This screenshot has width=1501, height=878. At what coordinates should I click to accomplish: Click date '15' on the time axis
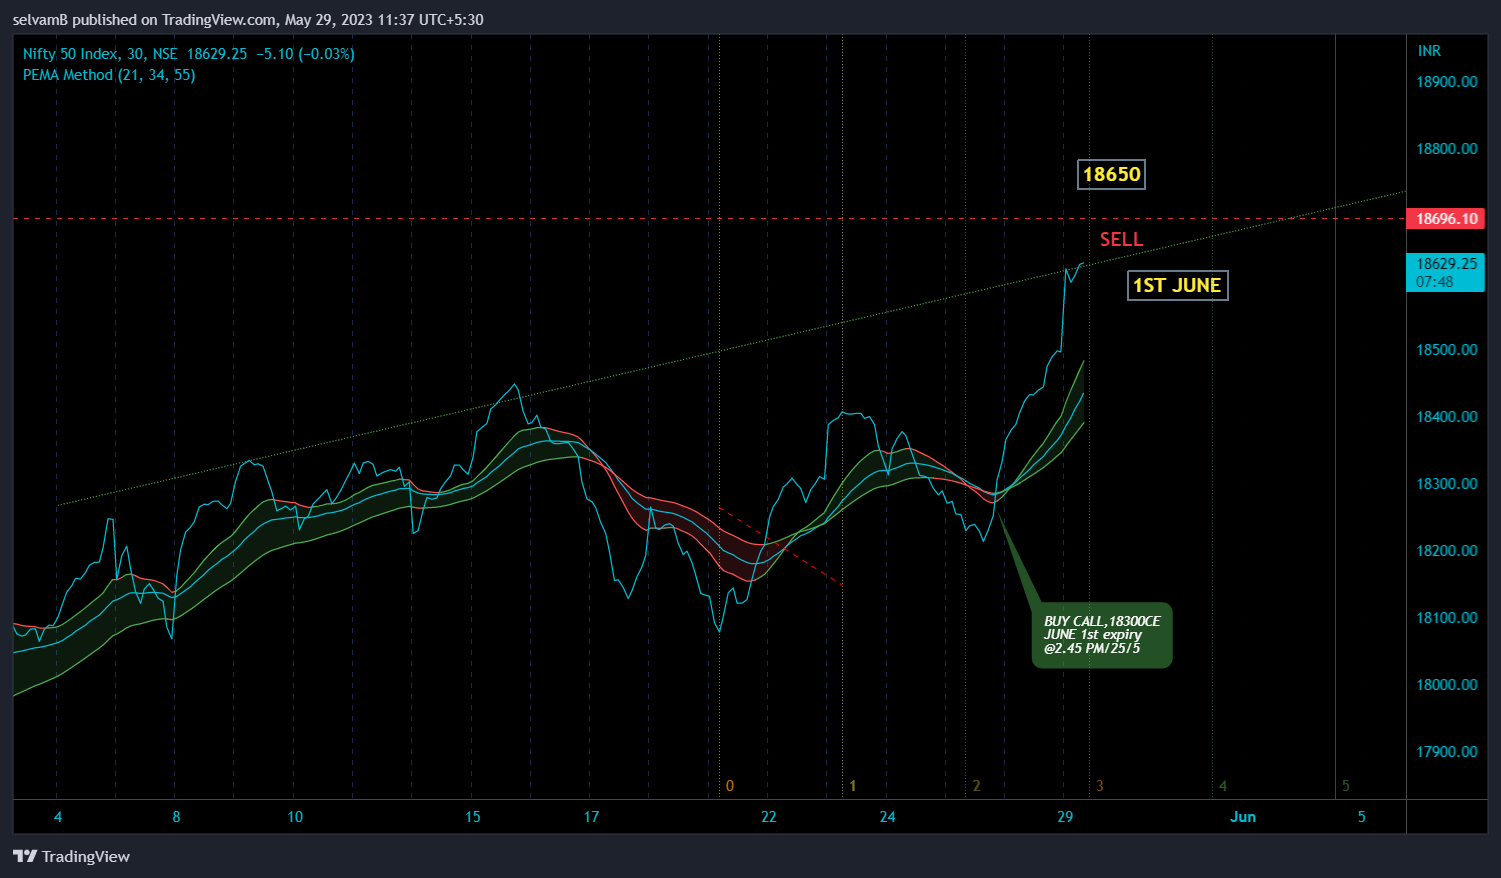click(472, 817)
